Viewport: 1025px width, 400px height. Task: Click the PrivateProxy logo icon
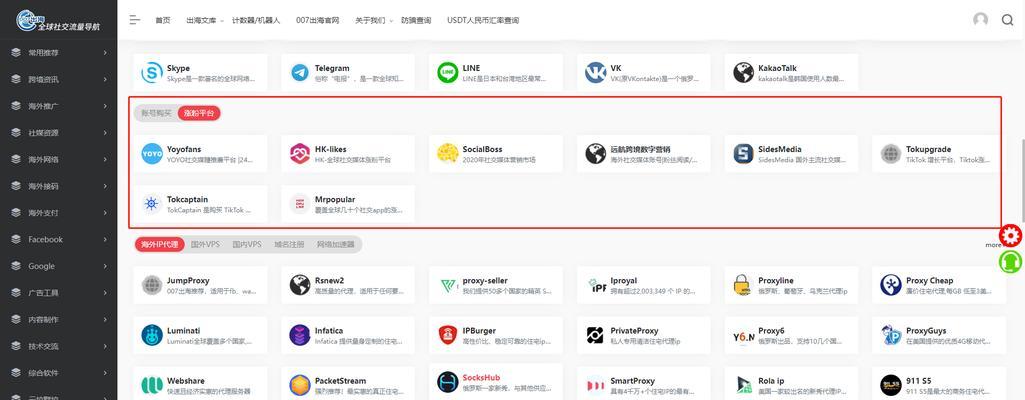click(596, 335)
